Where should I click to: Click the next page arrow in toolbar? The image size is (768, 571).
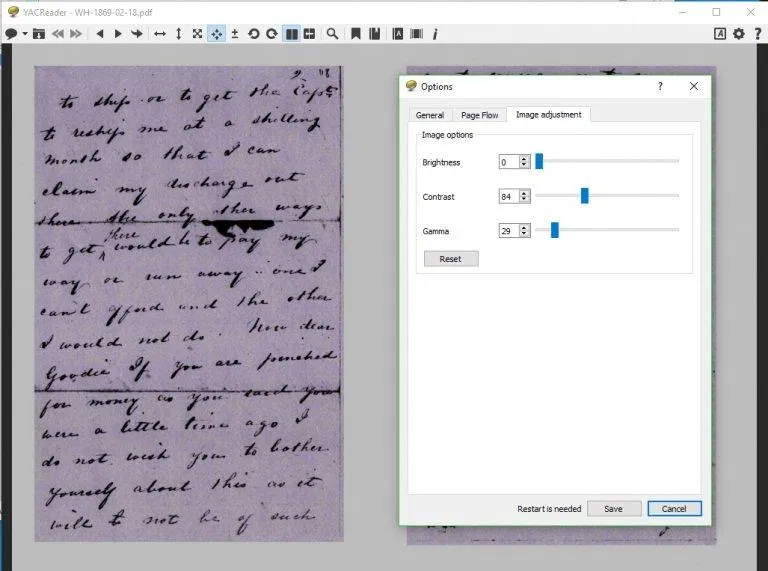[x=118, y=33]
